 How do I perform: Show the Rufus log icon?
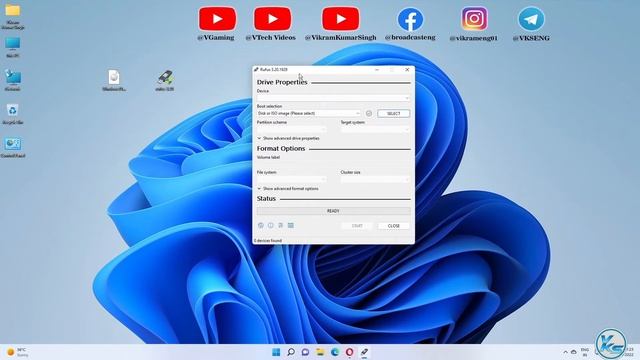click(291, 225)
